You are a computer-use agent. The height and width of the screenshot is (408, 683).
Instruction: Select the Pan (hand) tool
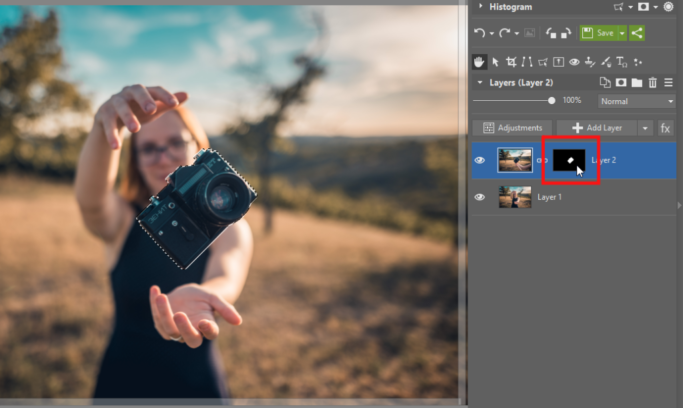479,62
